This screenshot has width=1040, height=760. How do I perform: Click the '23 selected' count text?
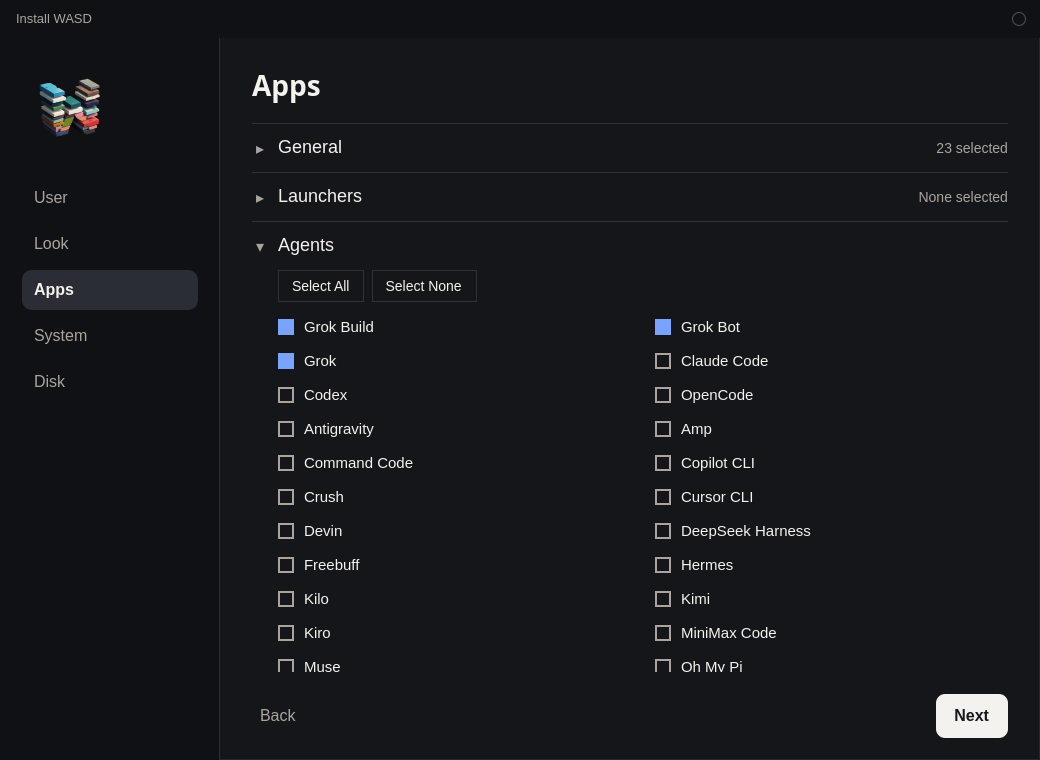tap(971, 148)
